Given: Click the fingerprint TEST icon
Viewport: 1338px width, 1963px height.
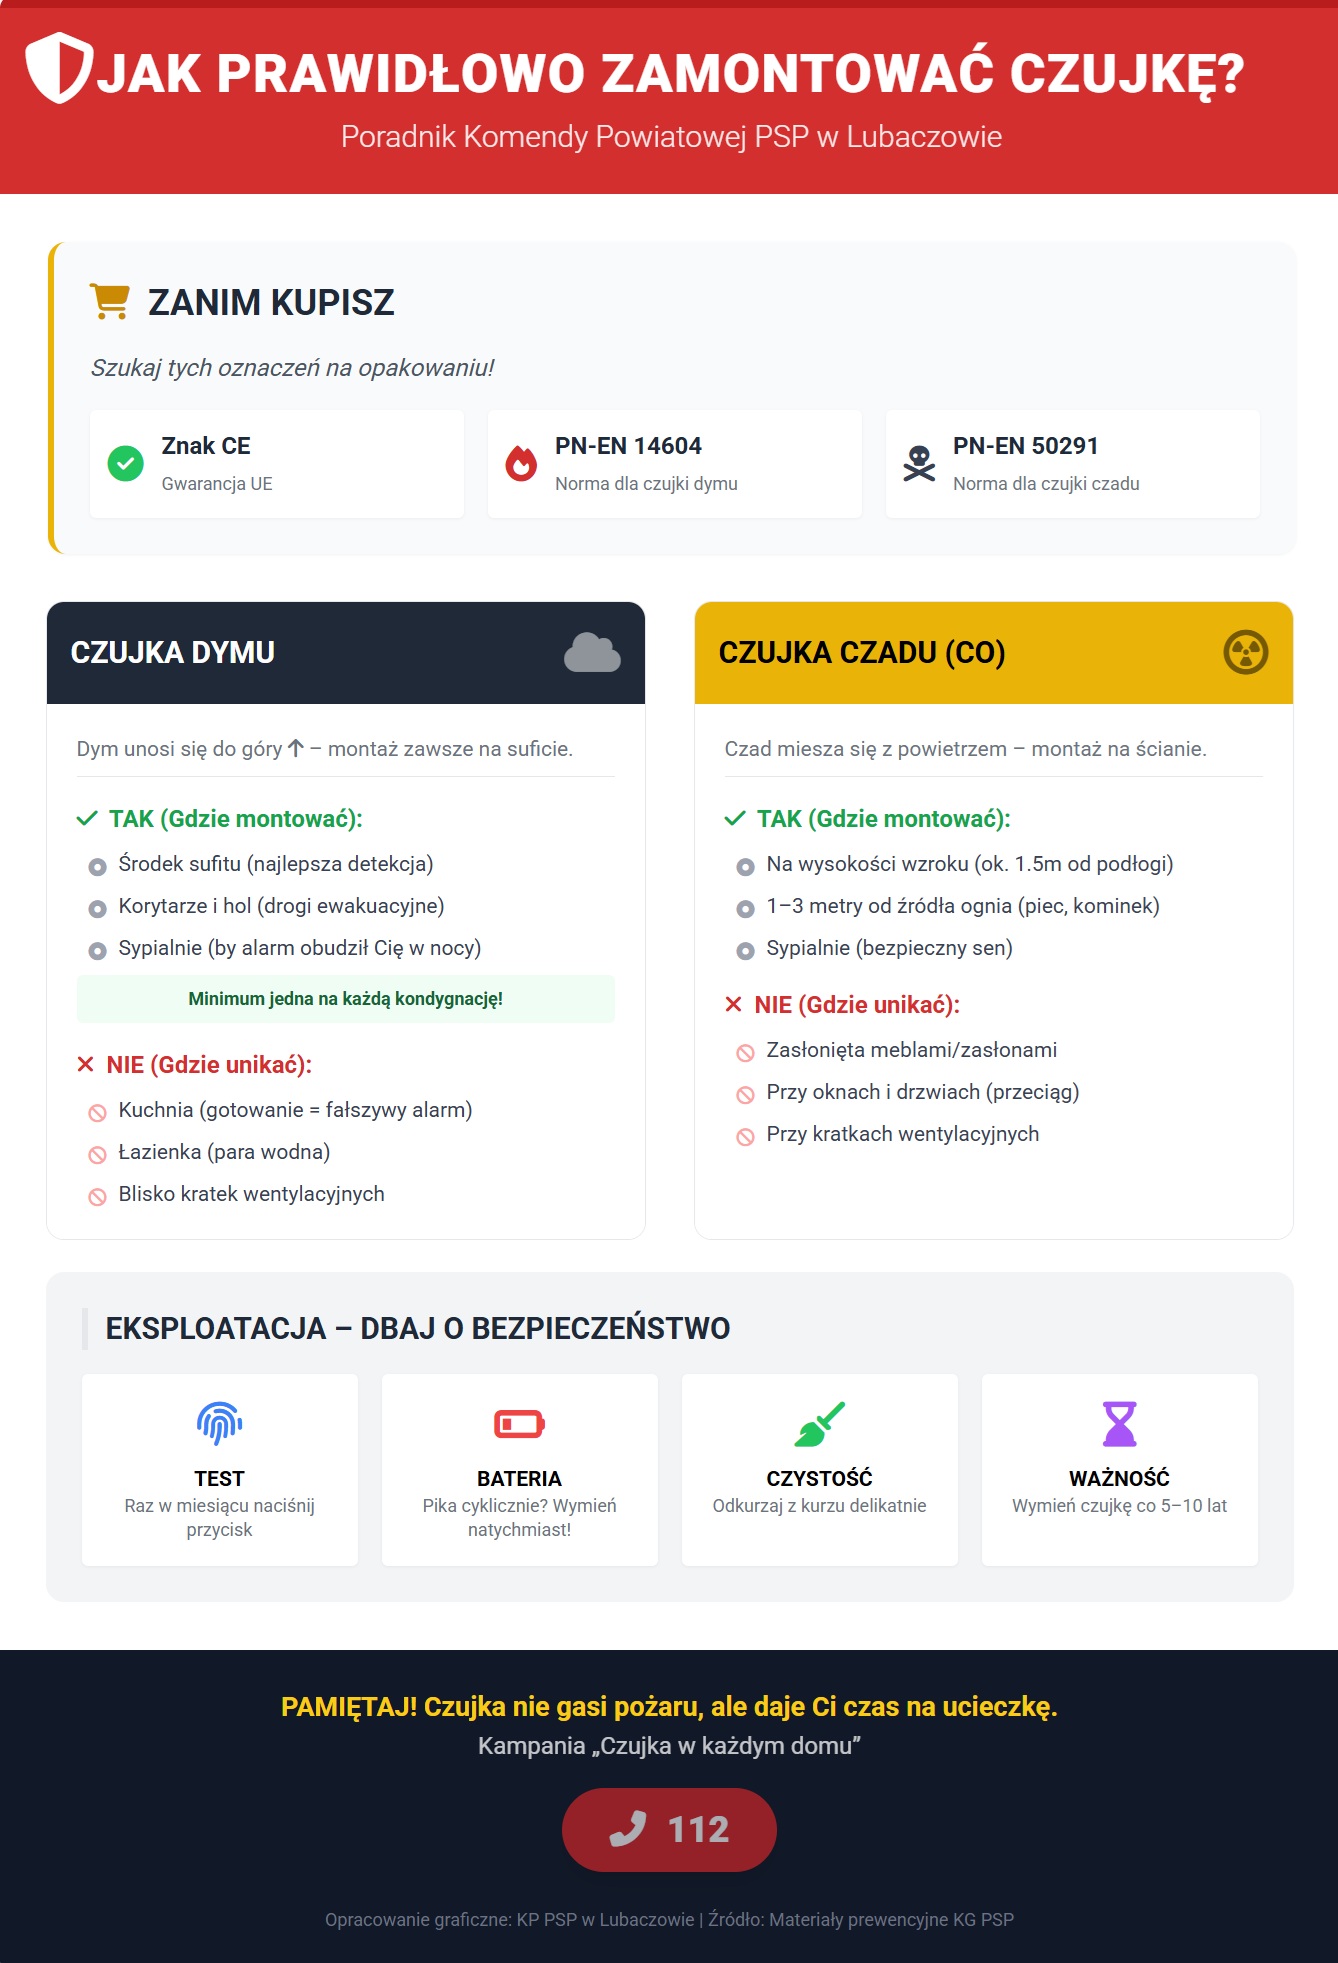Looking at the screenshot, I should [x=219, y=1423].
